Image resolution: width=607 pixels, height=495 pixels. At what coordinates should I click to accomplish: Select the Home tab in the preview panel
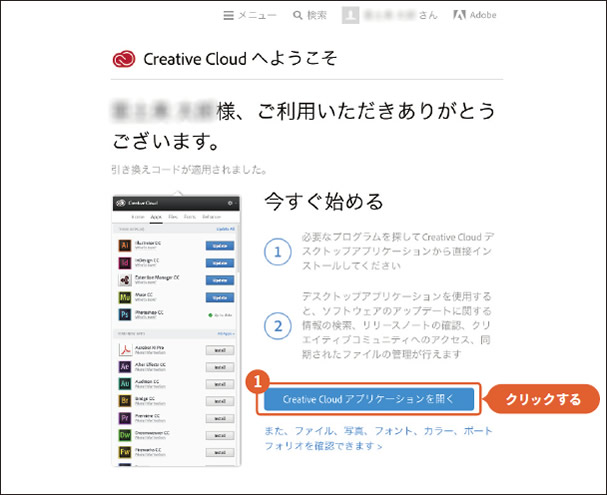[x=138, y=217]
